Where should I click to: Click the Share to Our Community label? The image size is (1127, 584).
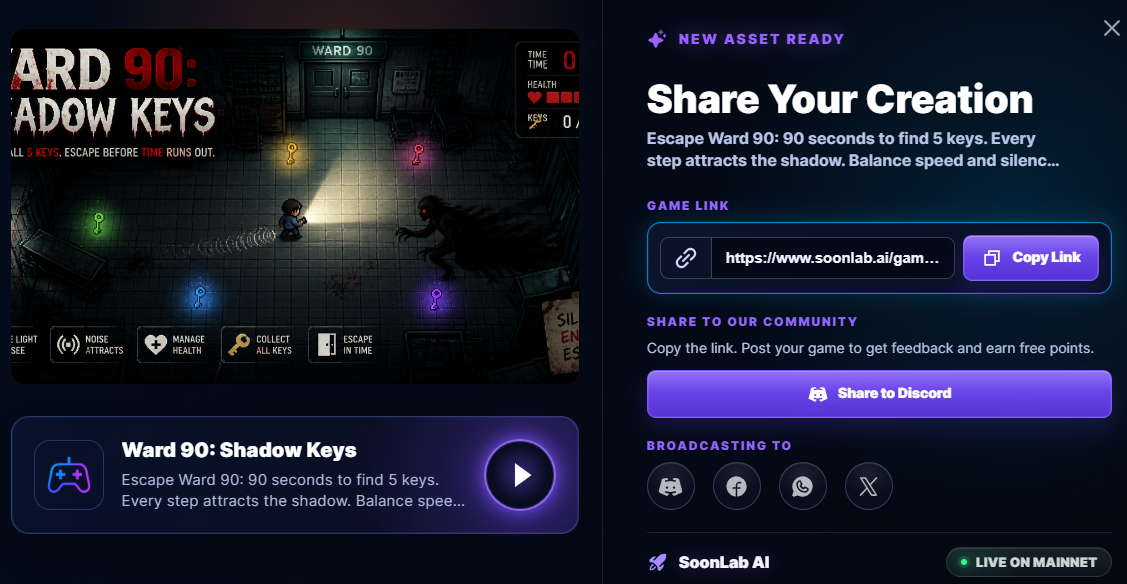(x=752, y=322)
